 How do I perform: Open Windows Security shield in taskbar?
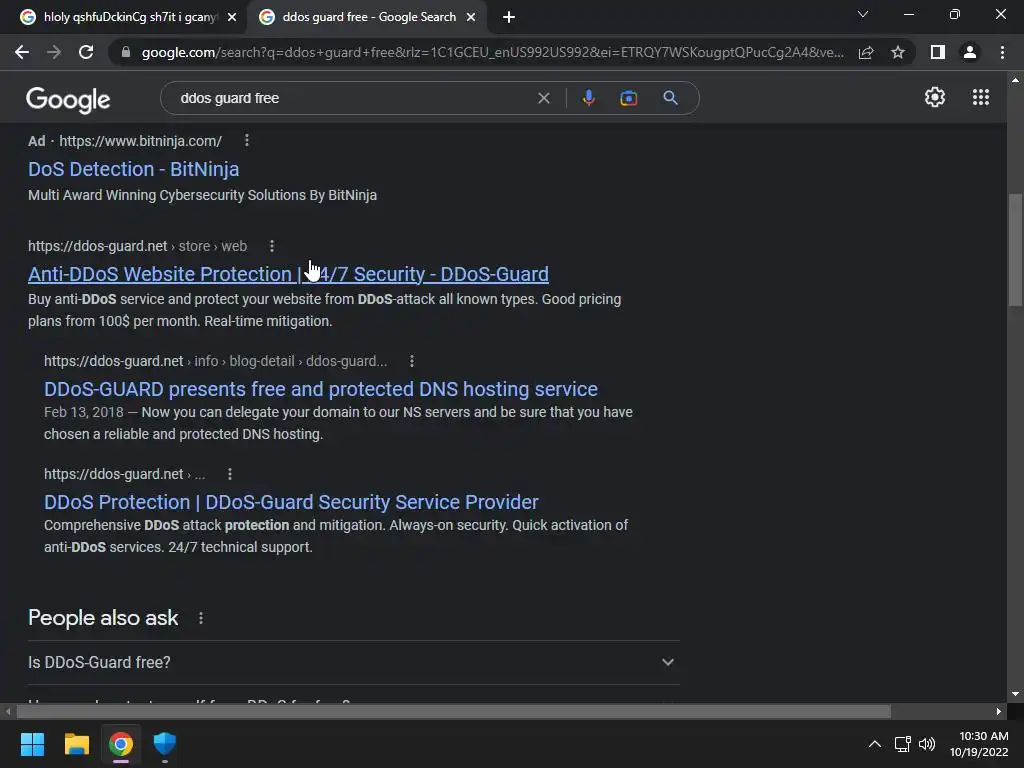165,744
